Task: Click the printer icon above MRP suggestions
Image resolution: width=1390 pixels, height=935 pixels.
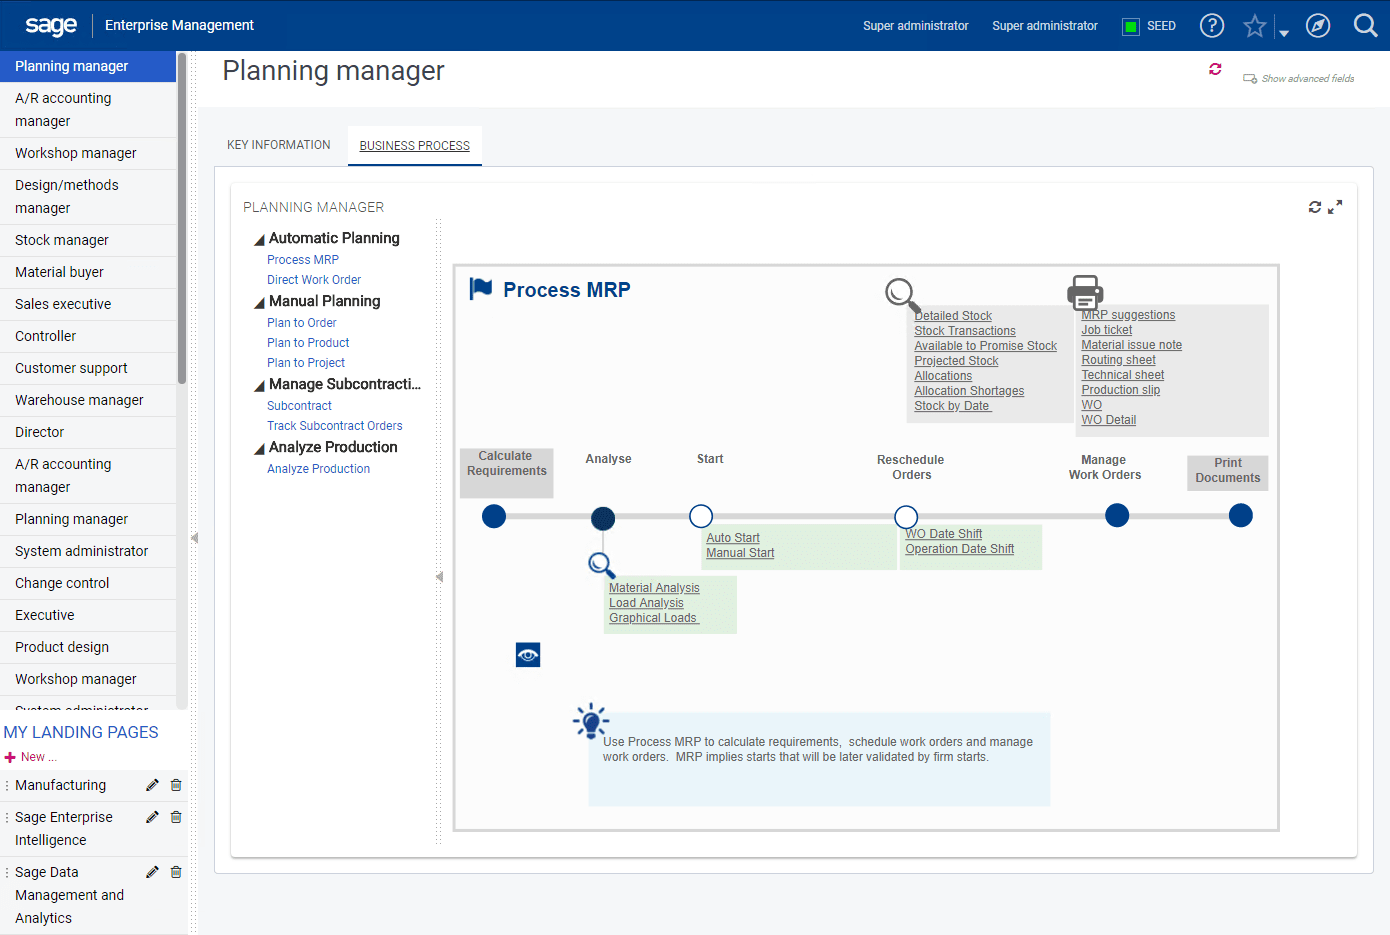Action: pyautogui.click(x=1083, y=292)
